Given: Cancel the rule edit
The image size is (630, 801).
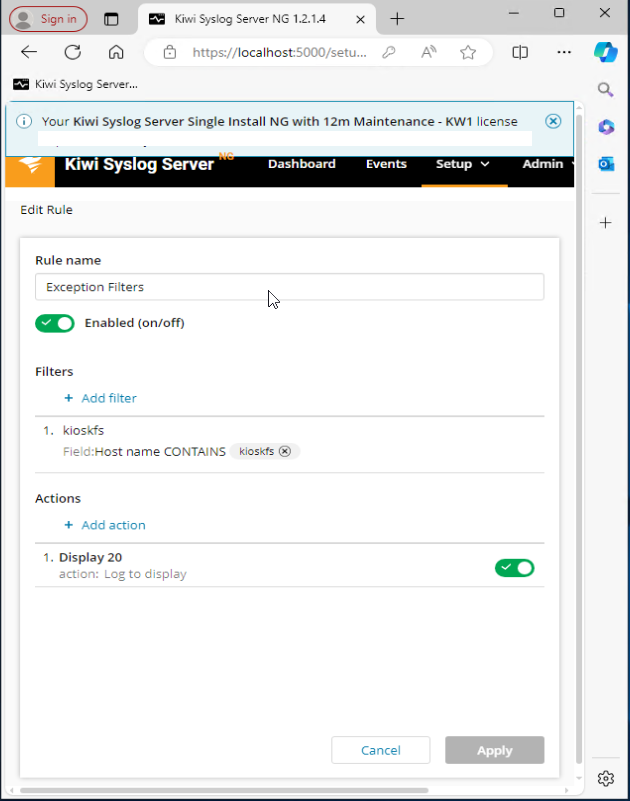Looking at the screenshot, I should pyautogui.click(x=381, y=750).
